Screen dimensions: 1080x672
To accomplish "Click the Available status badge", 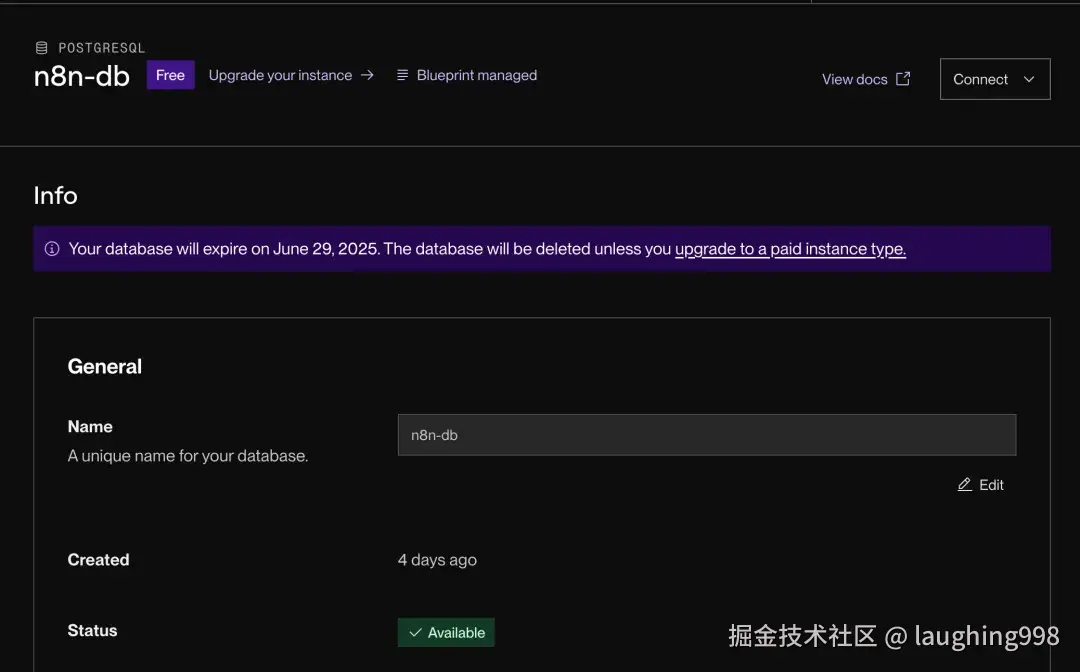I will [446, 632].
